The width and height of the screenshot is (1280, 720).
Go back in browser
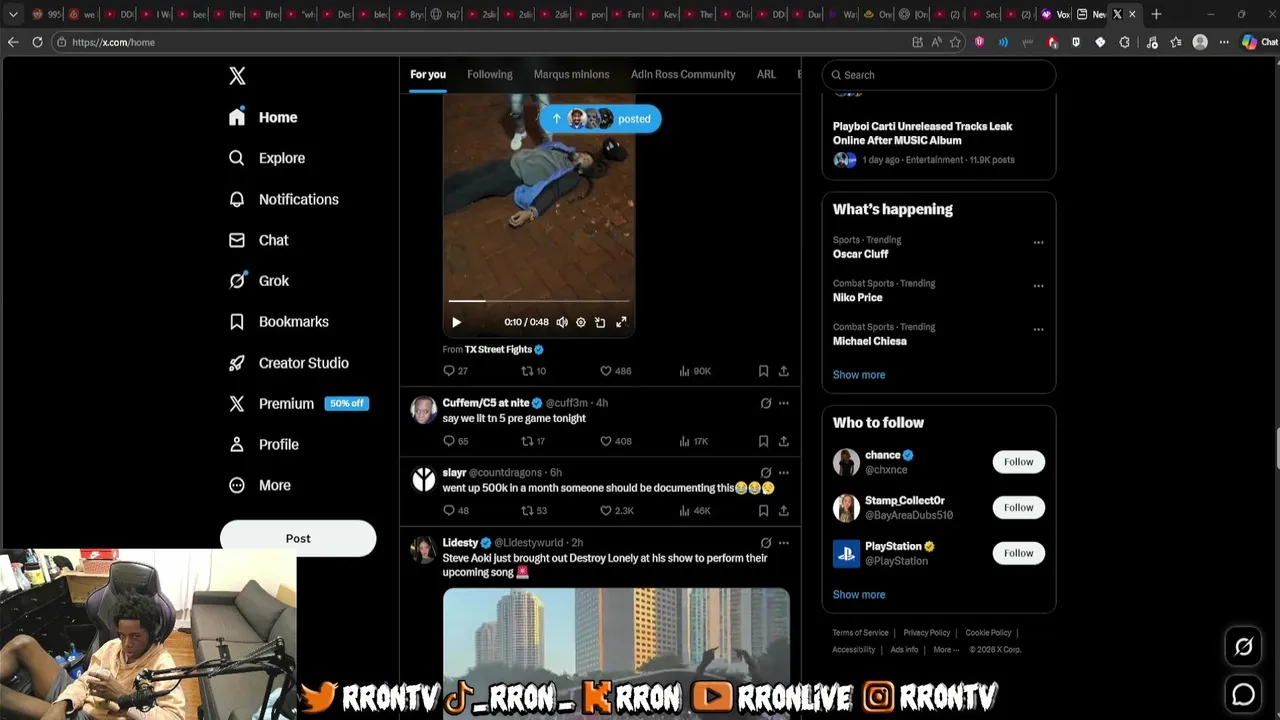tap(13, 42)
